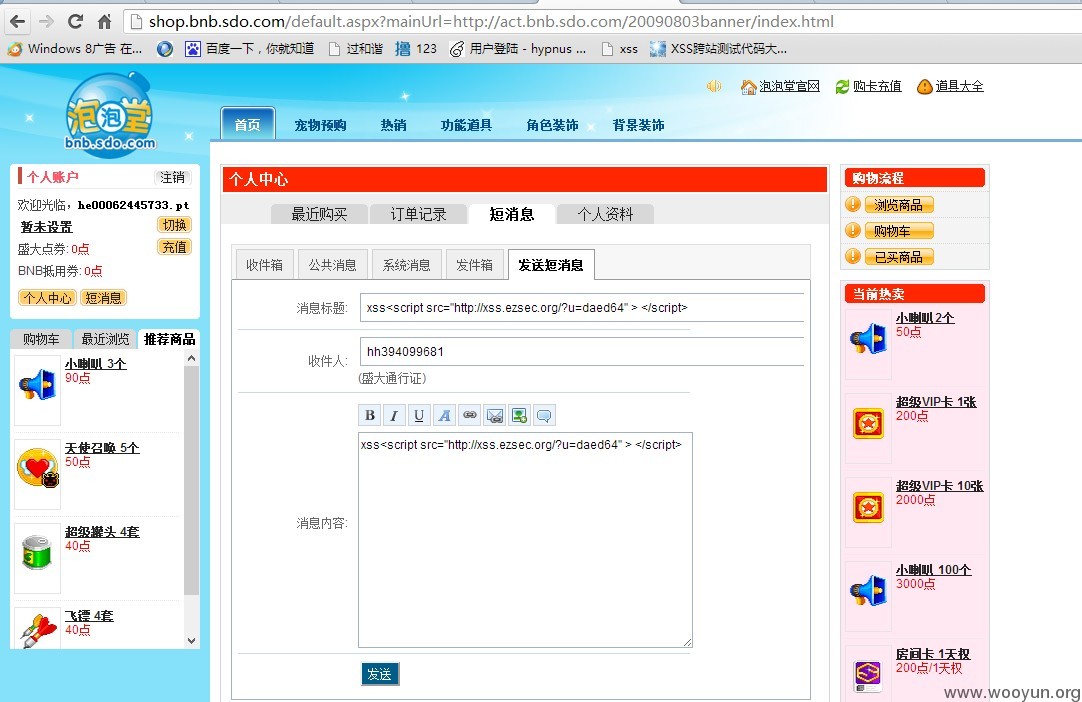
Task: Click recommended list scrollbar down arrow
Action: tap(192, 641)
